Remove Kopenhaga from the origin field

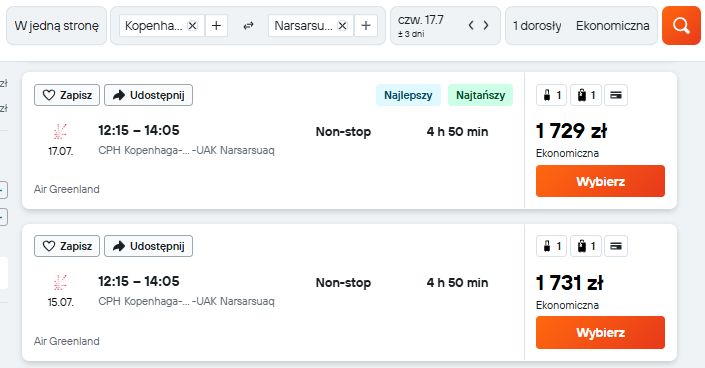[192, 26]
